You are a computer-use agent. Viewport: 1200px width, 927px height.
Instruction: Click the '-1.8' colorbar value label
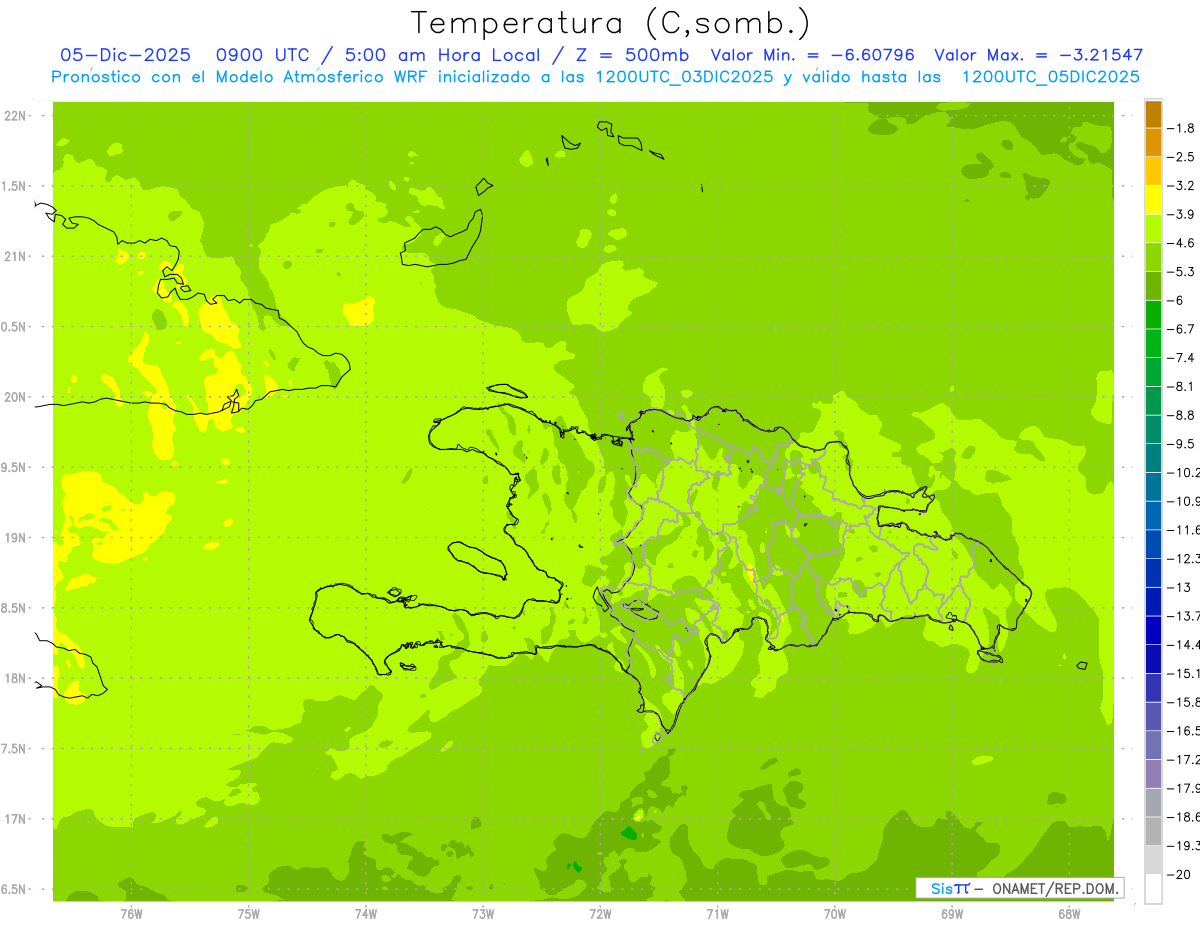tap(1182, 128)
